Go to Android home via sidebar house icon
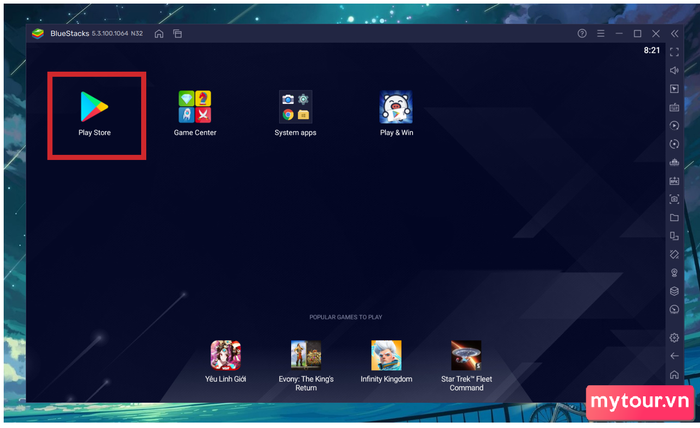Viewport: 700px width, 428px height. pos(674,374)
